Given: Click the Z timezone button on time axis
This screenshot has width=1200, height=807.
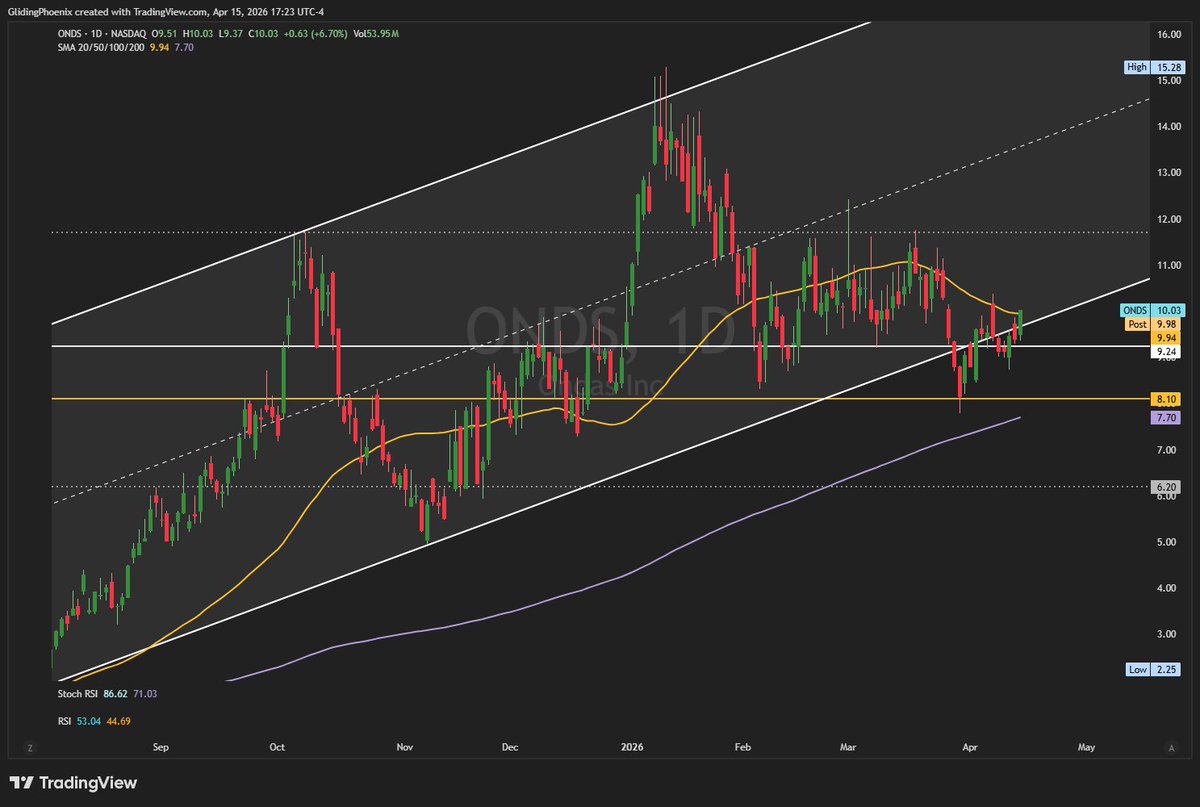Looking at the screenshot, I should tap(30, 746).
